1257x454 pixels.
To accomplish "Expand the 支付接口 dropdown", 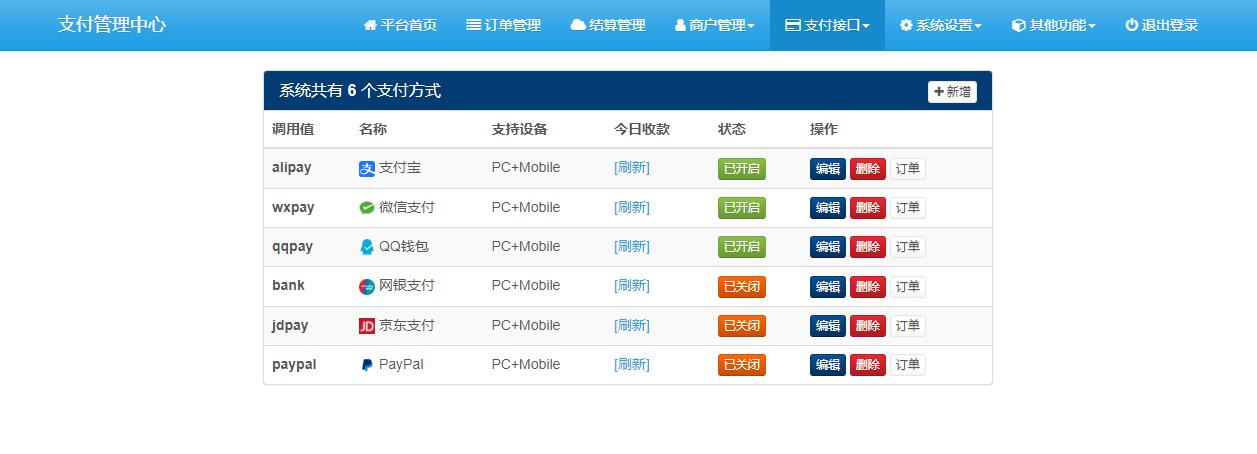I will coord(828,25).
